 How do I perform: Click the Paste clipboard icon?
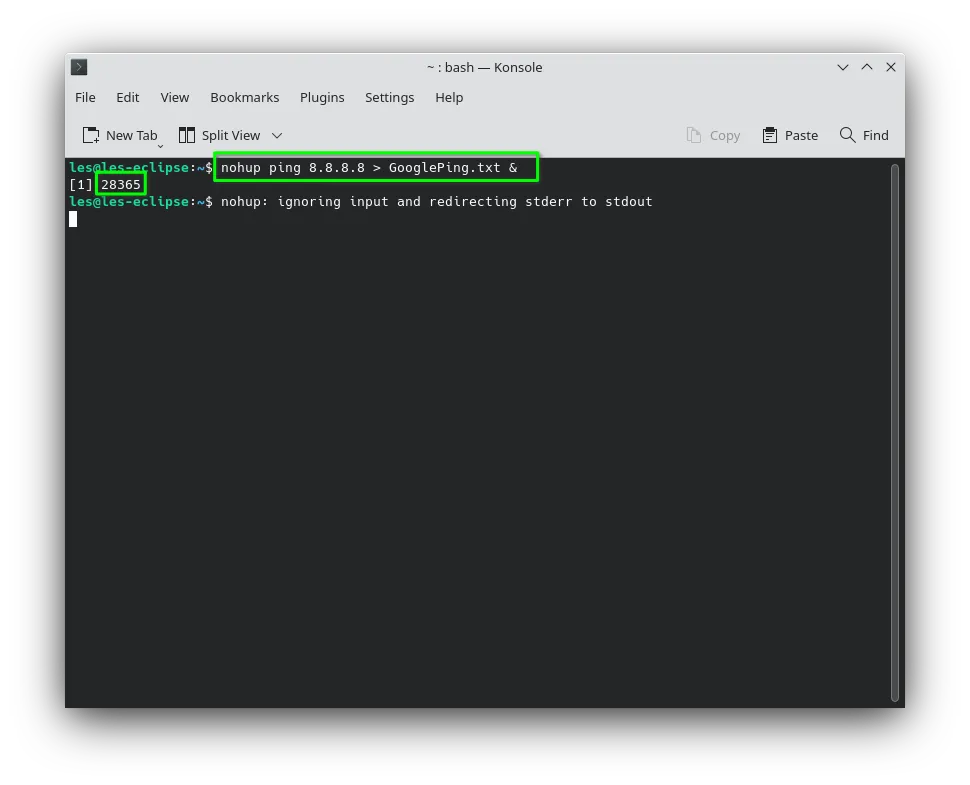[x=770, y=135]
